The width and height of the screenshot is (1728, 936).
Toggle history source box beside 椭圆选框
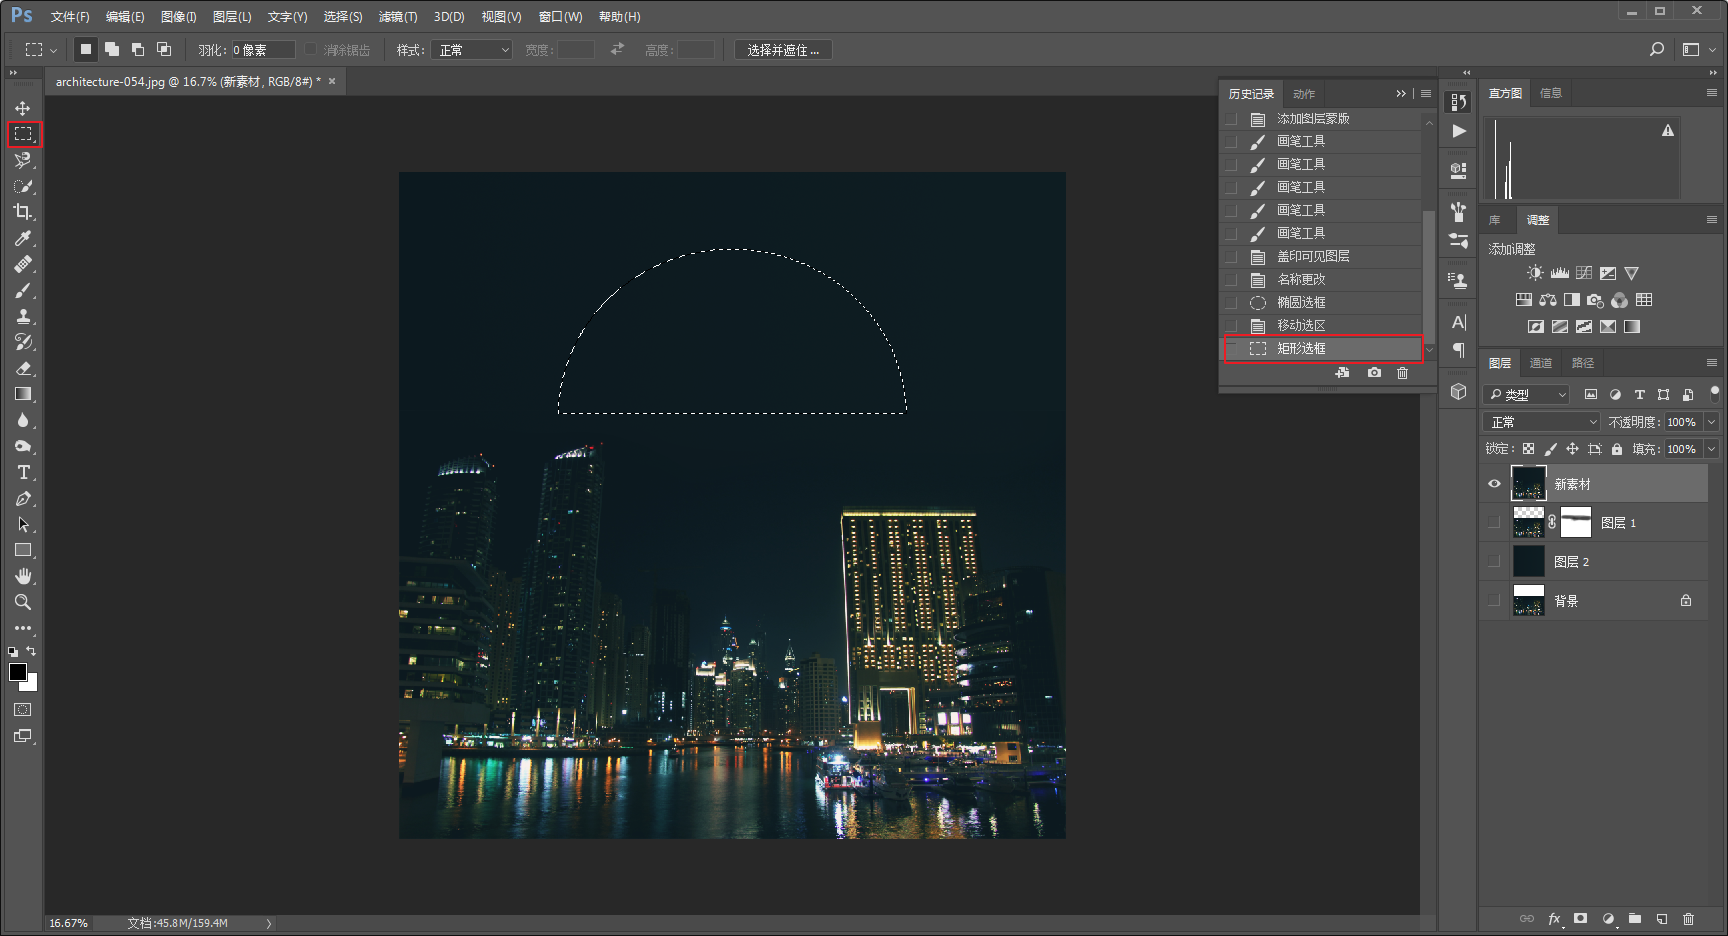(1231, 302)
